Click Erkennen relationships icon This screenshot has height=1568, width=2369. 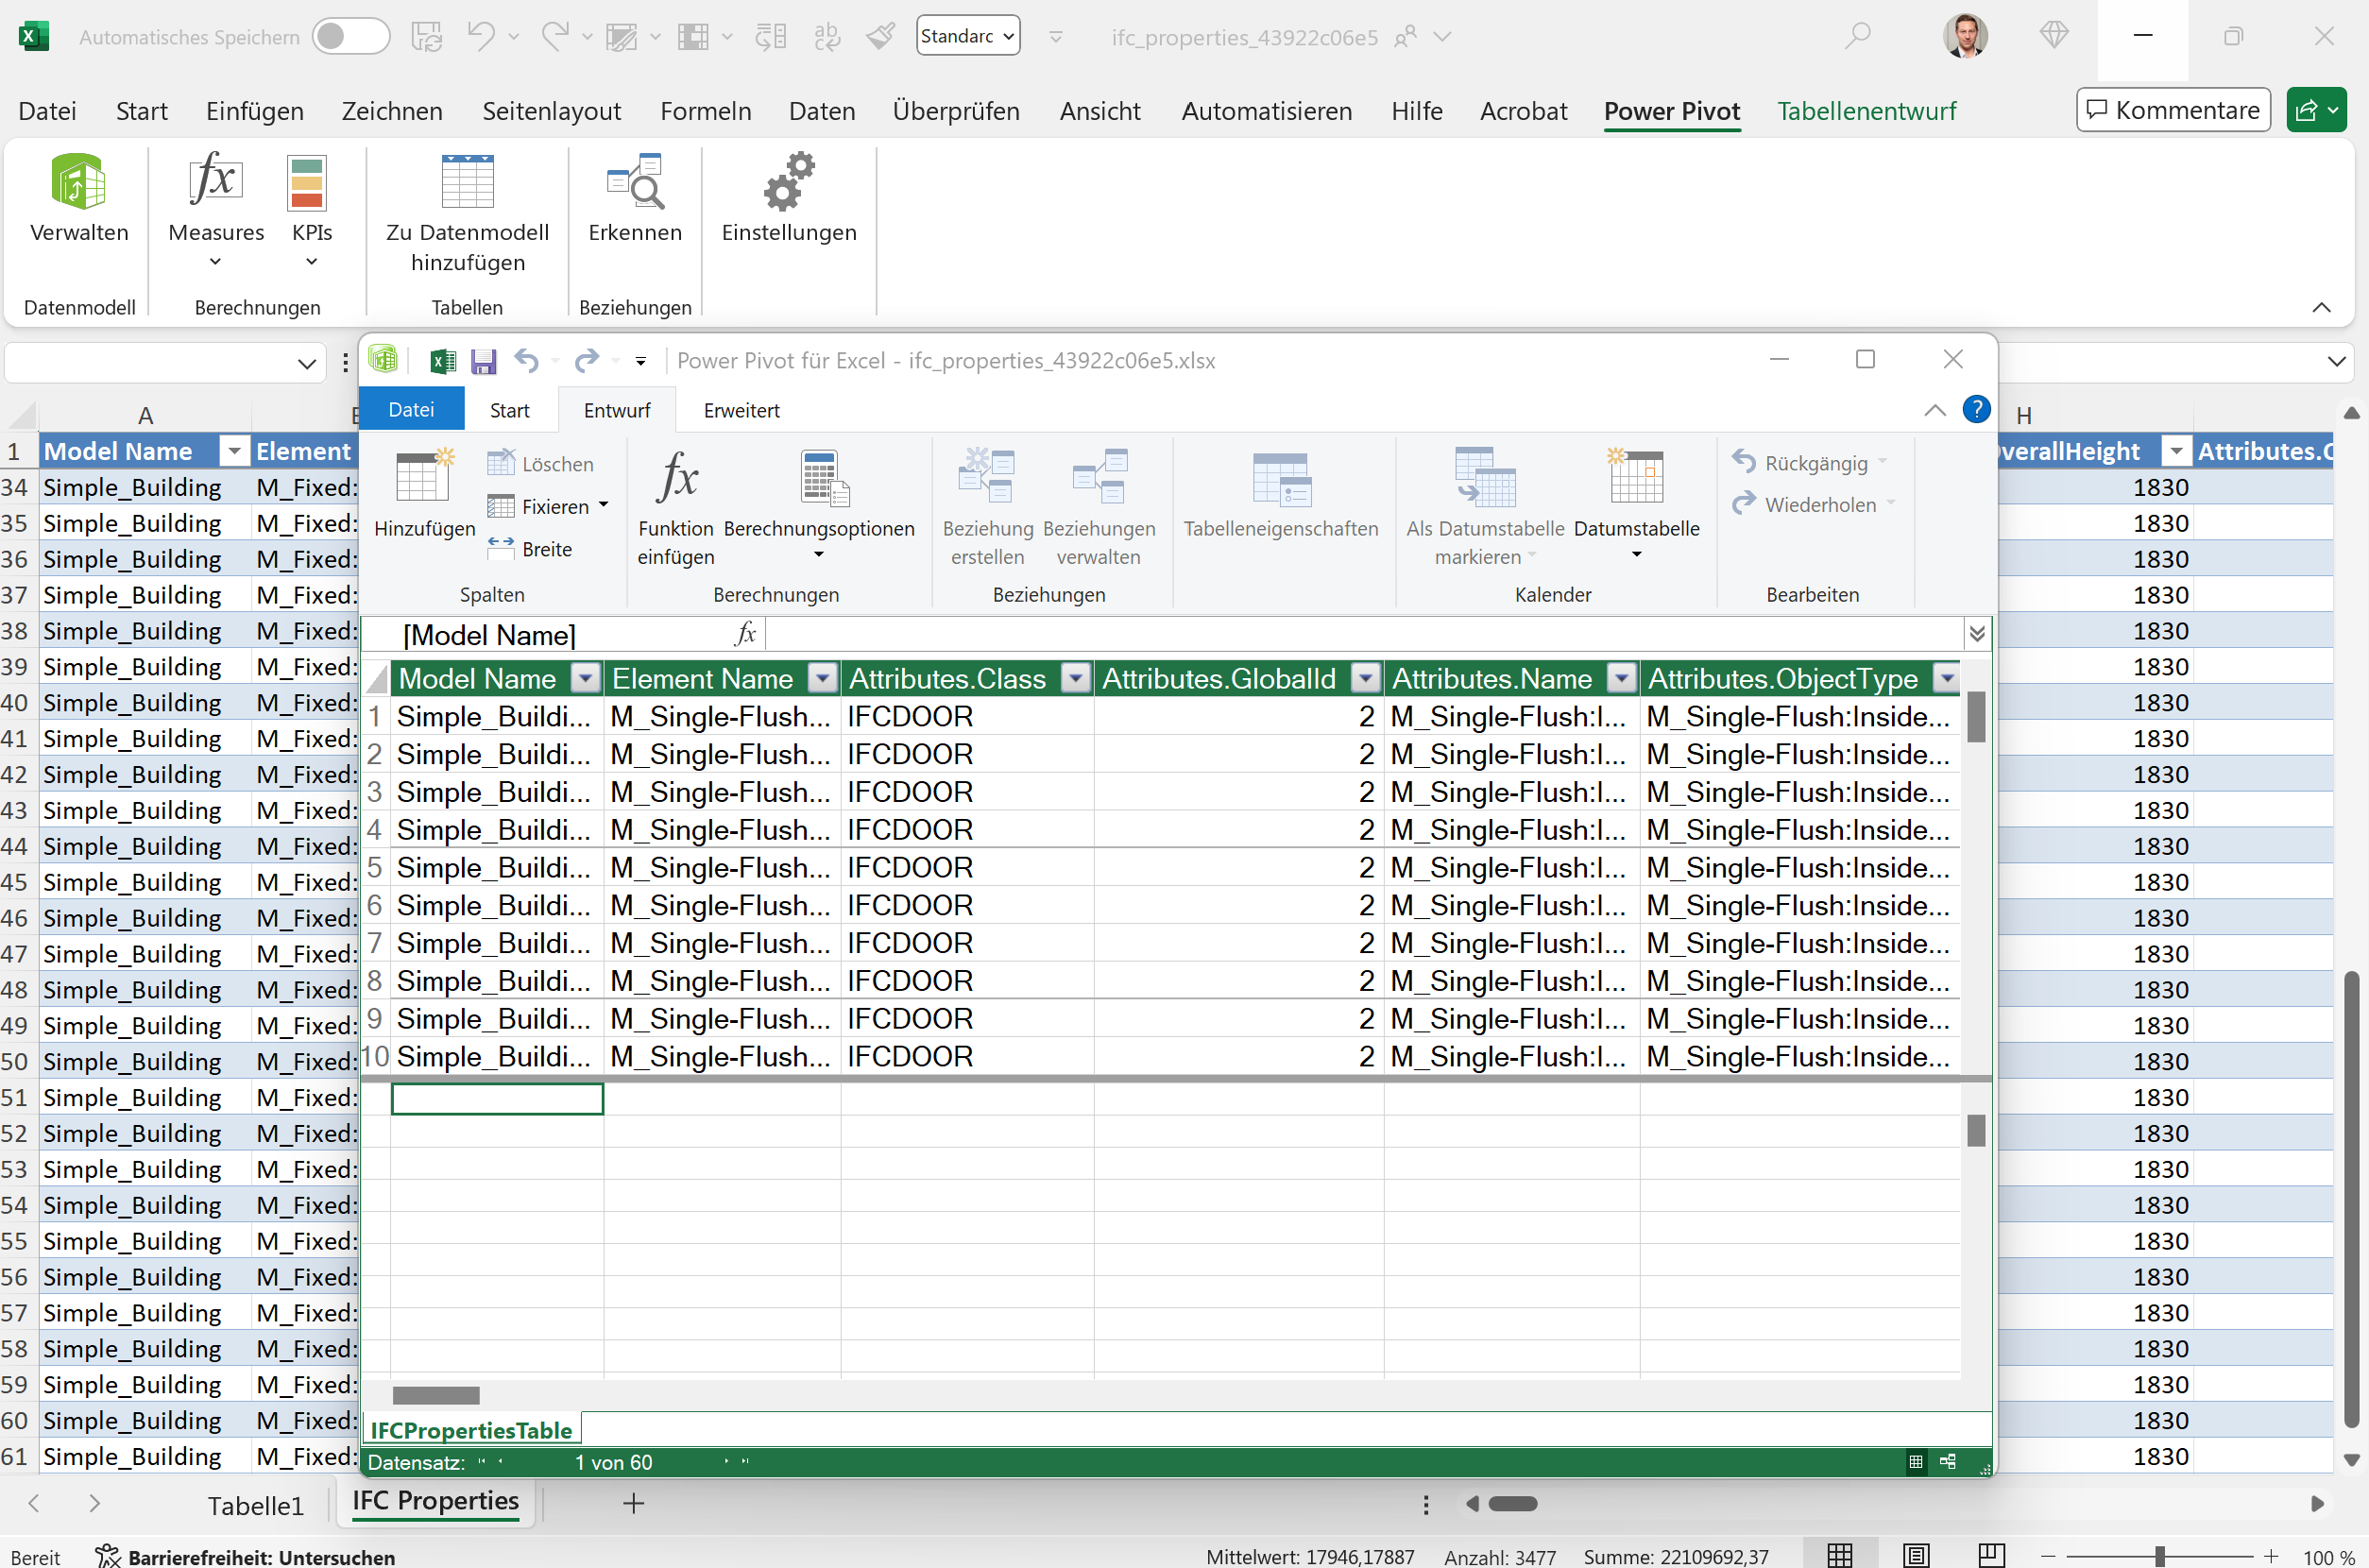[635, 198]
